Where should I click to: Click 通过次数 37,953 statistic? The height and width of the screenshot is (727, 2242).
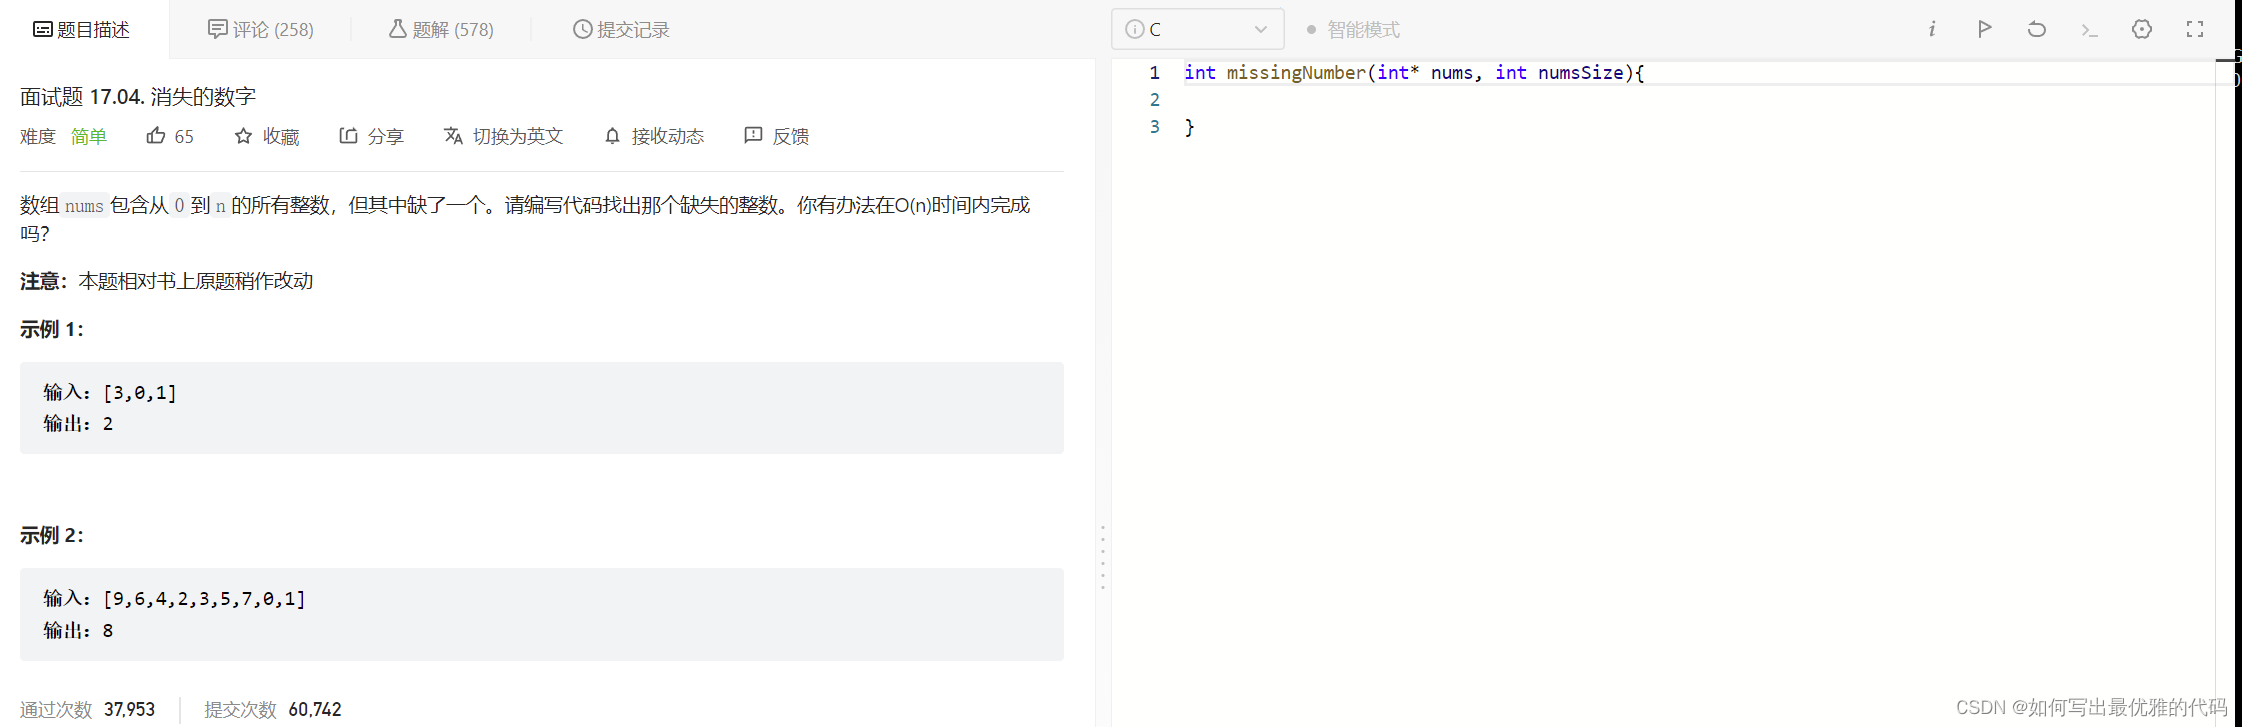point(87,709)
